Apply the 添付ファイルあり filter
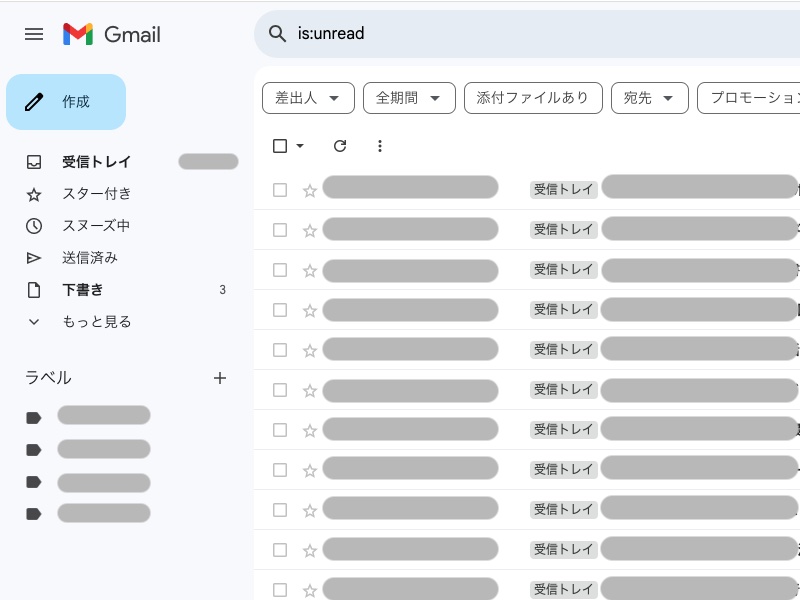This screenshot has width=800, height=600. pos(533,97)
